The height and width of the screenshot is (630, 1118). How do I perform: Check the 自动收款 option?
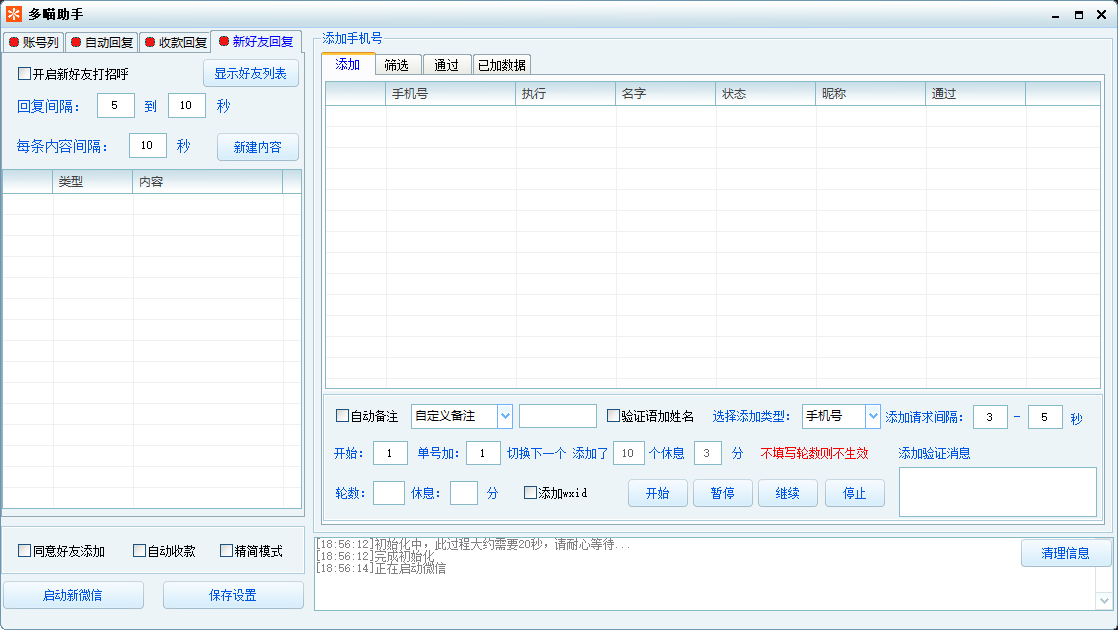pos(140,551)
